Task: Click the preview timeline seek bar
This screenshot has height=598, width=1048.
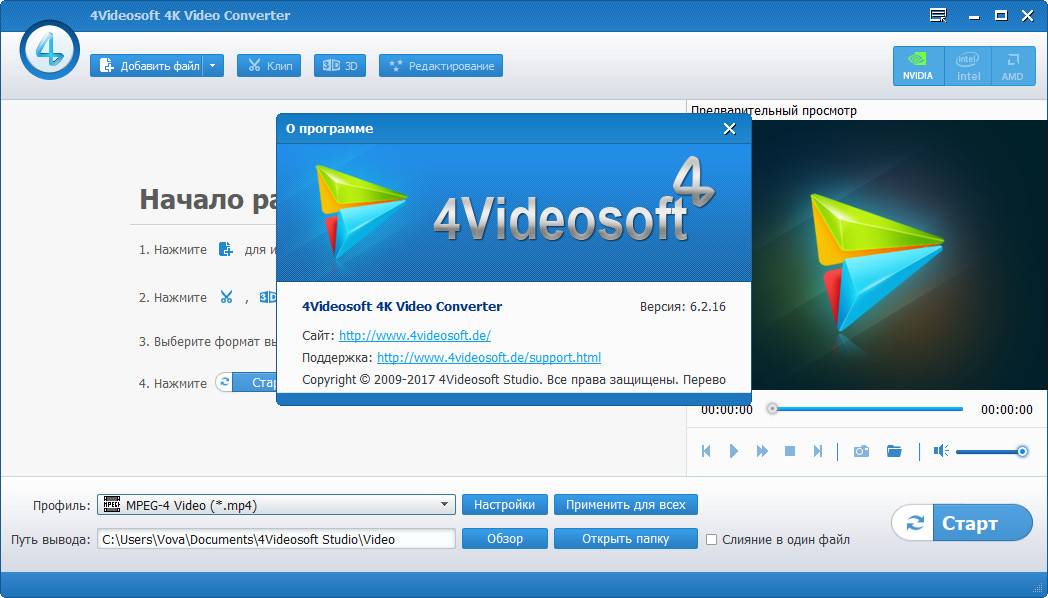Action: pos(867,409)
